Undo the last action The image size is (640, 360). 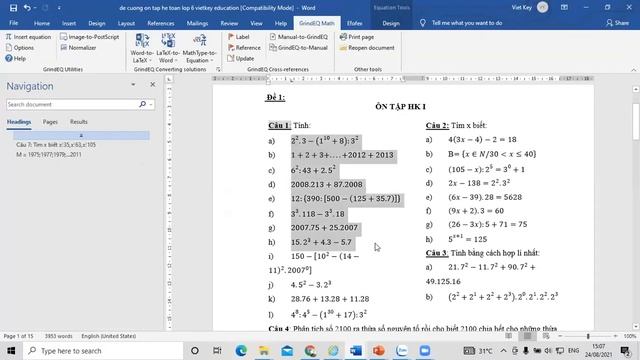pos(27,8)
